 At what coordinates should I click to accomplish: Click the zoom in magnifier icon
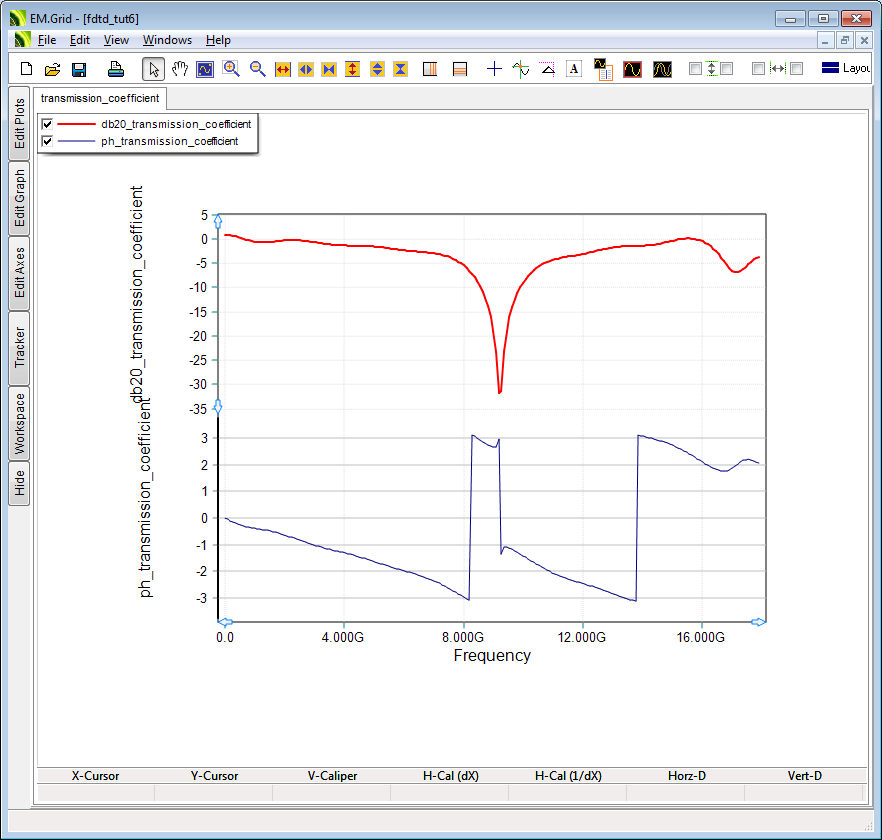click(231, 69)
